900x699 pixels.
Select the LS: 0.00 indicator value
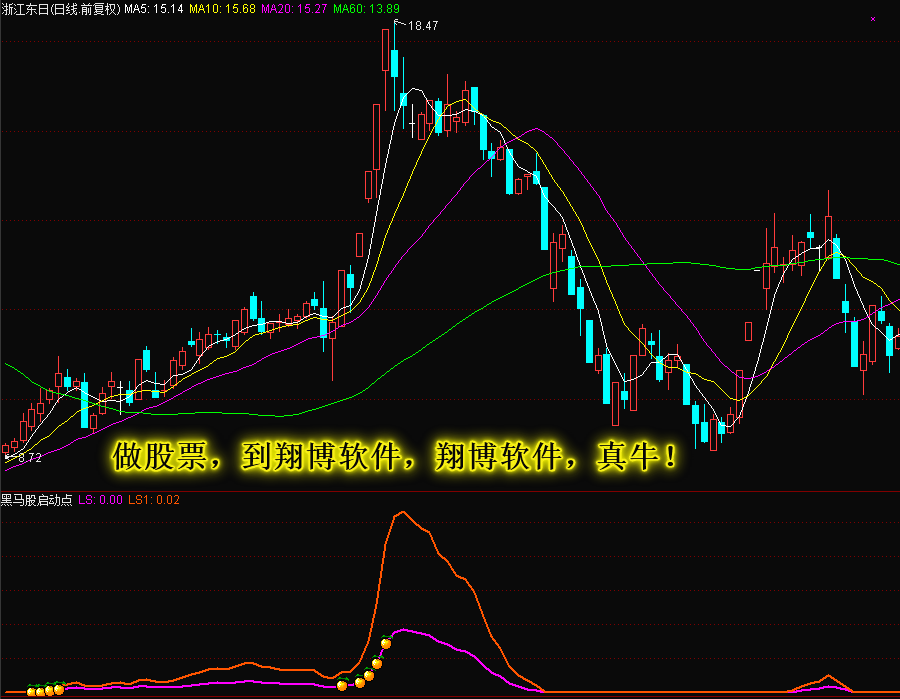click(x=100, y=500)
